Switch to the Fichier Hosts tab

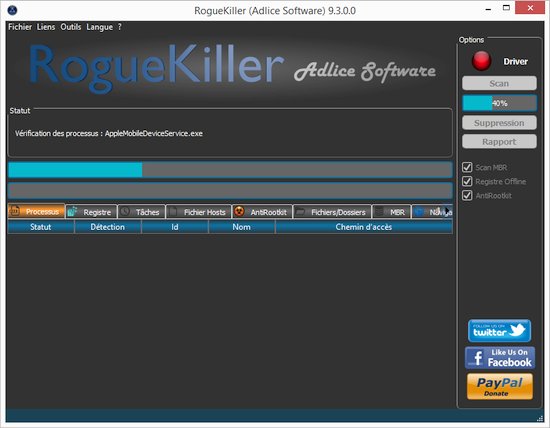199,212
